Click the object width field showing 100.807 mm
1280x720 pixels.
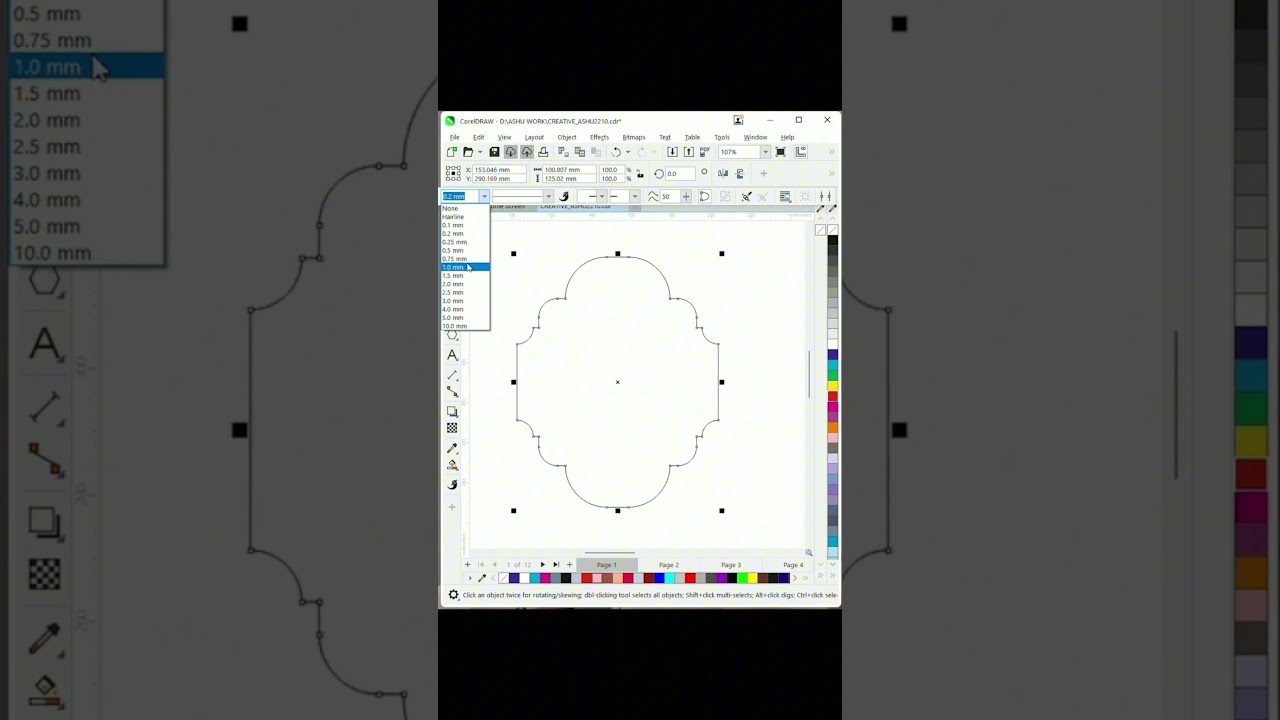(569, 170)
